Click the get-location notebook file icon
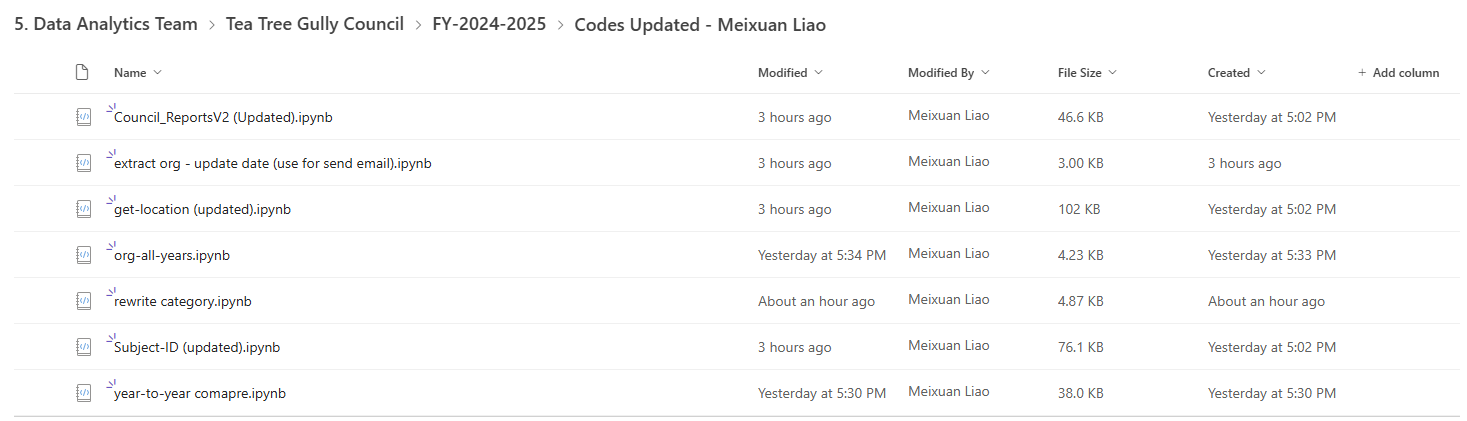Screen dimensions: 1467x421 point(84,209)
